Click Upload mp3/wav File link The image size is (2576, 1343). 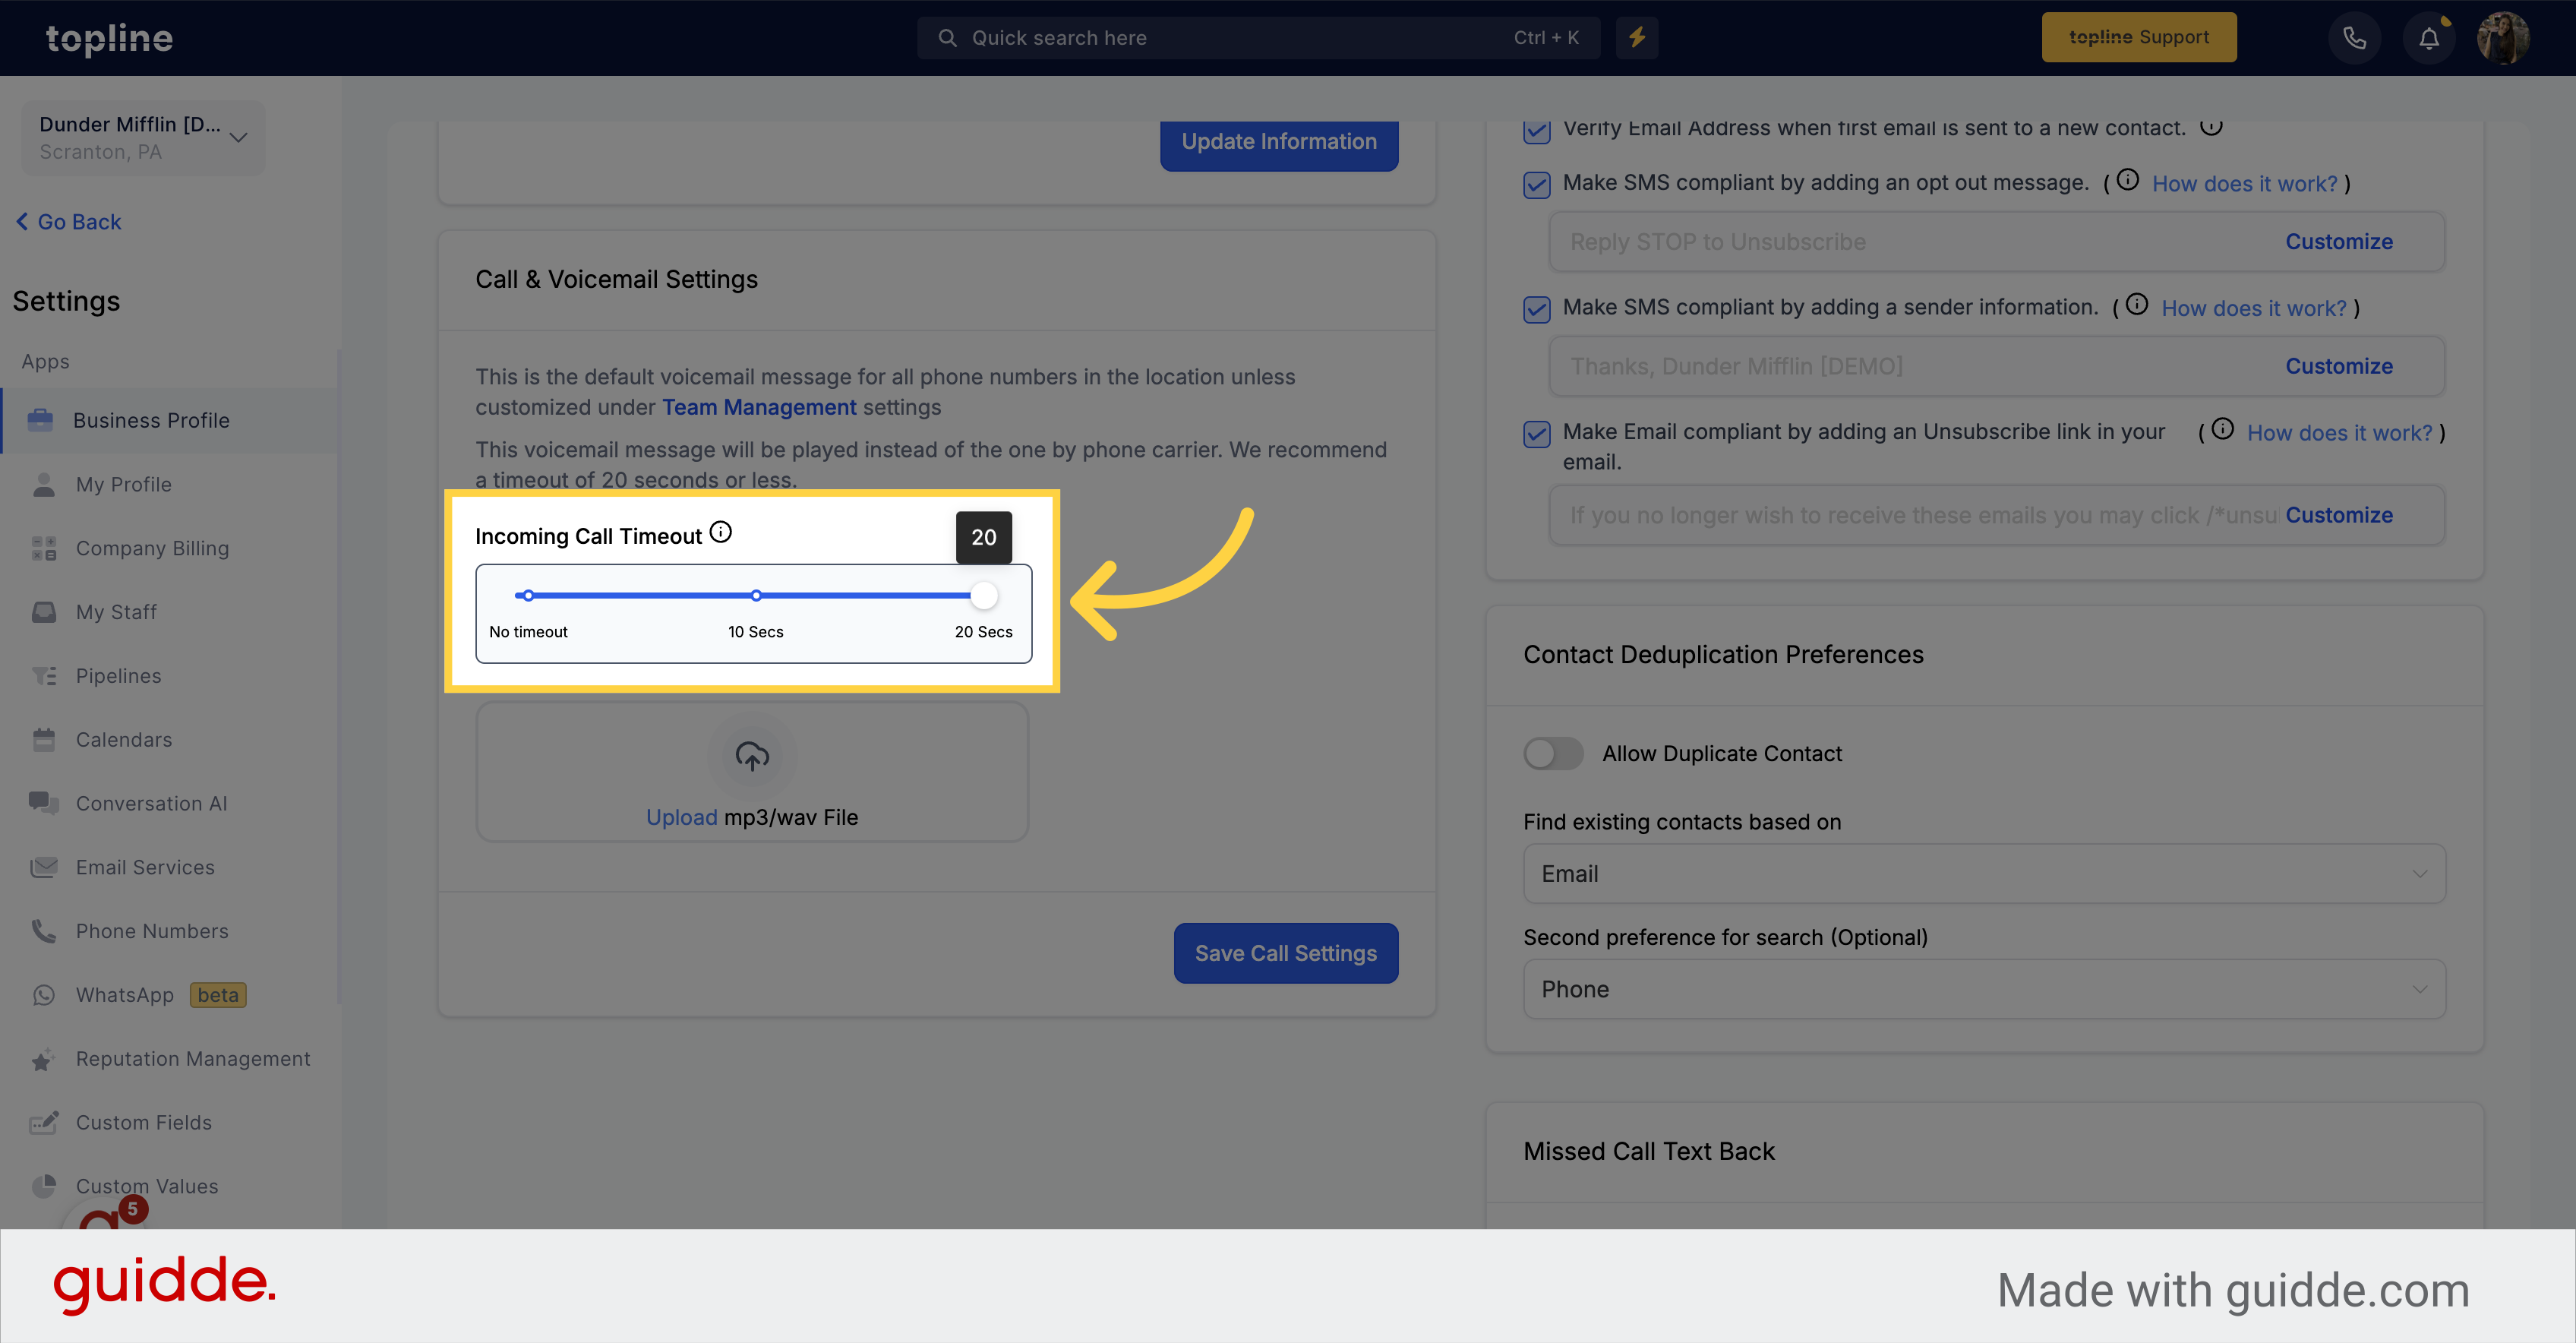[x=752, y=818]
